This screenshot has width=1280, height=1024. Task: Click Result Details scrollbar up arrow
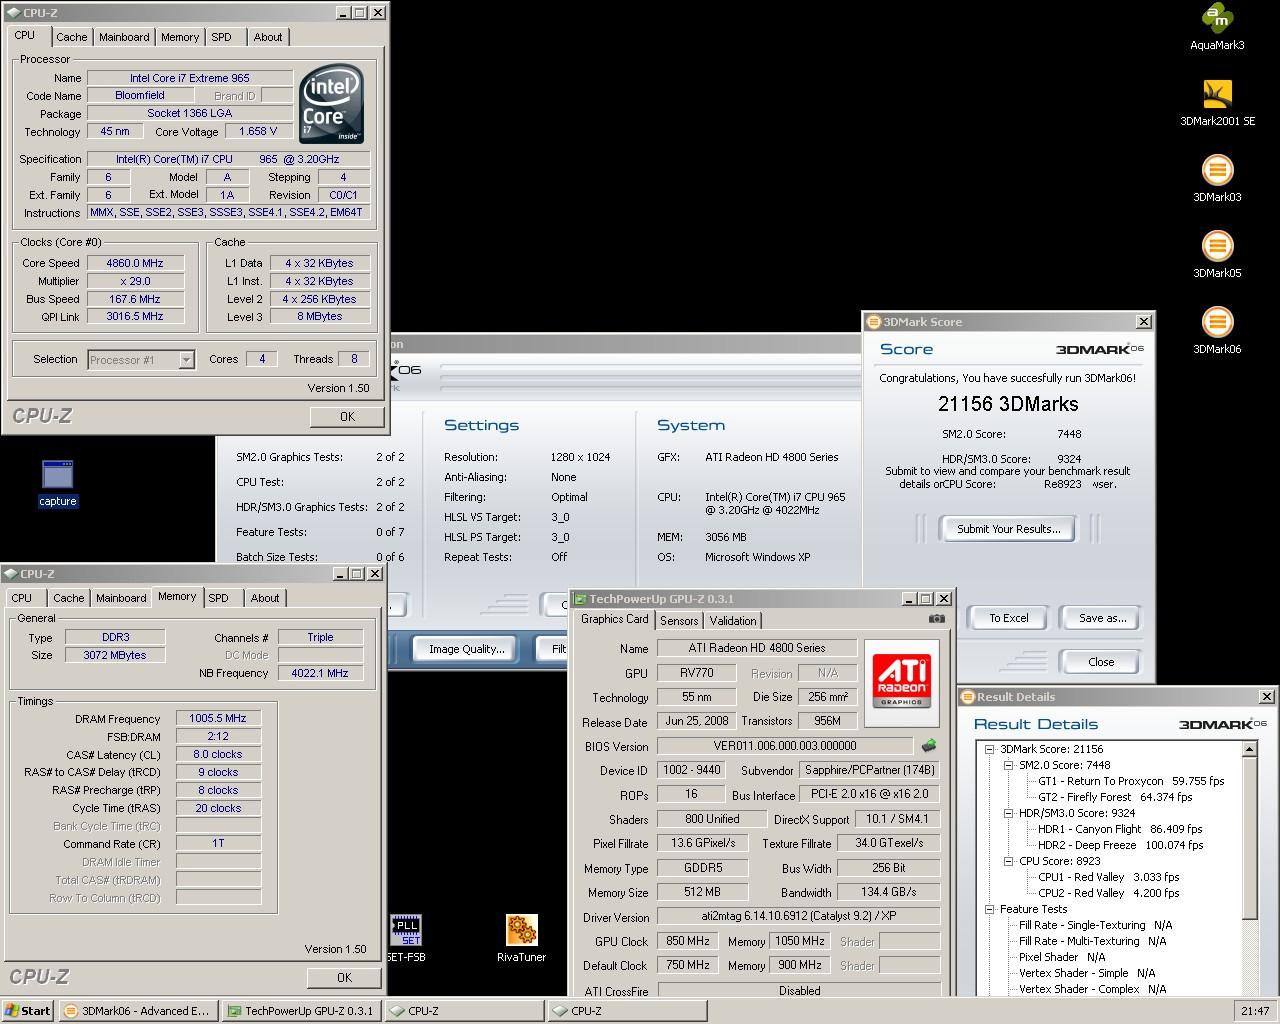click(1250, 749)
